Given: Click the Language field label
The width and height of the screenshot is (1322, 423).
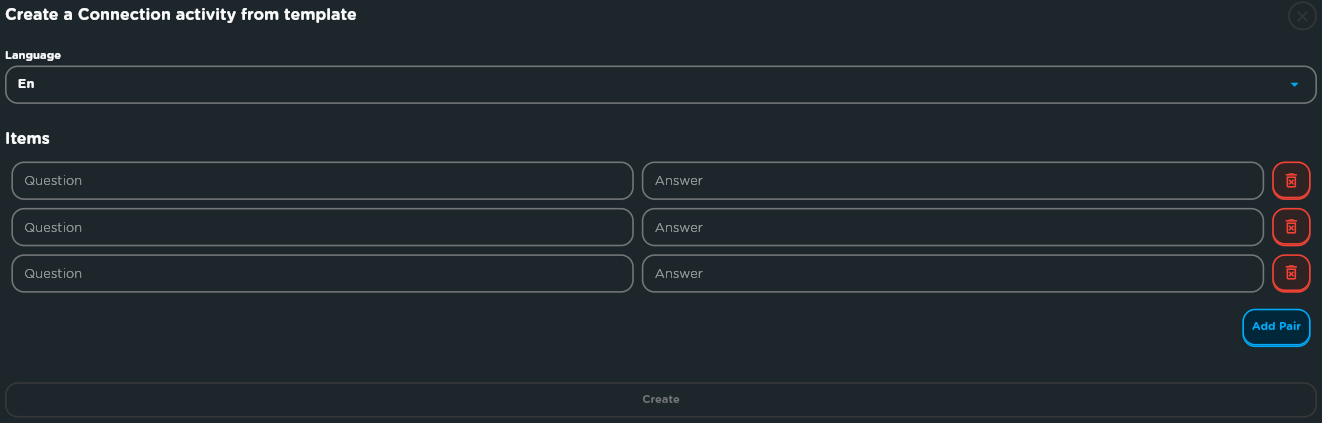Looking at the screenshot, I should (33, 55).
